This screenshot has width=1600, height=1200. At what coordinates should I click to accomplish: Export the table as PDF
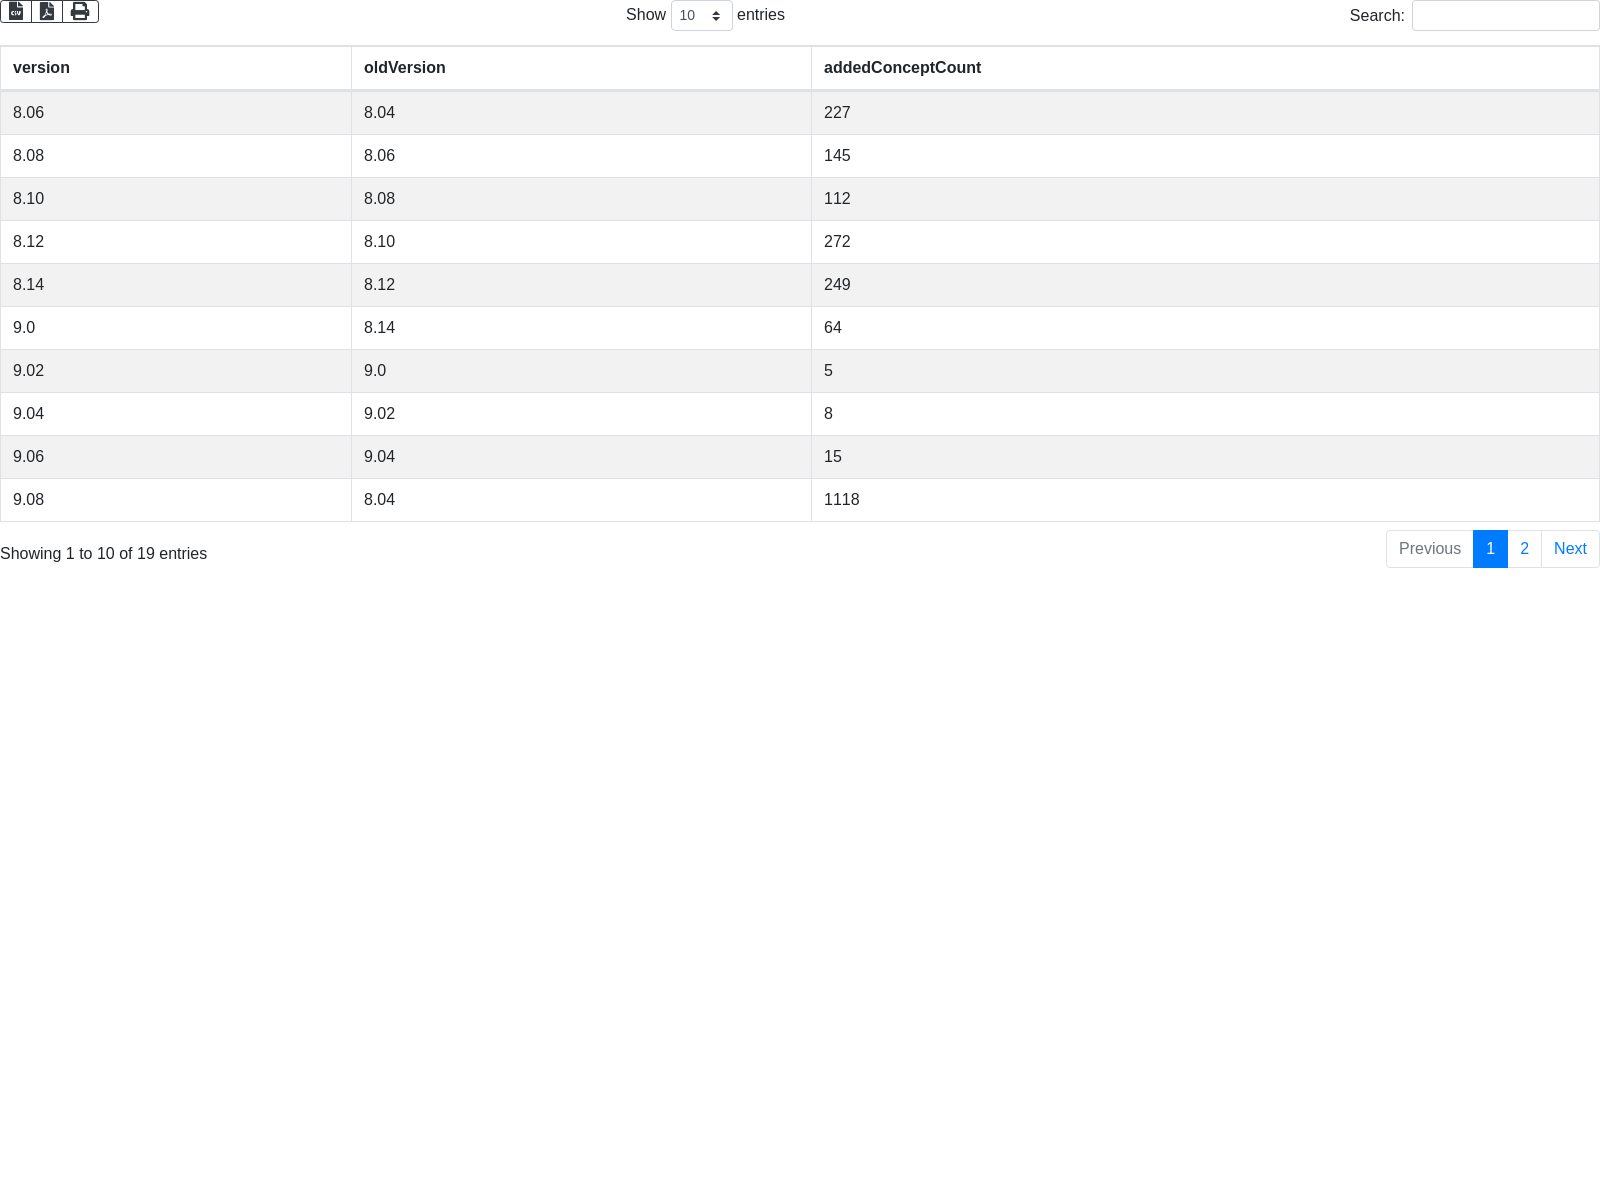tap(47, 11)
